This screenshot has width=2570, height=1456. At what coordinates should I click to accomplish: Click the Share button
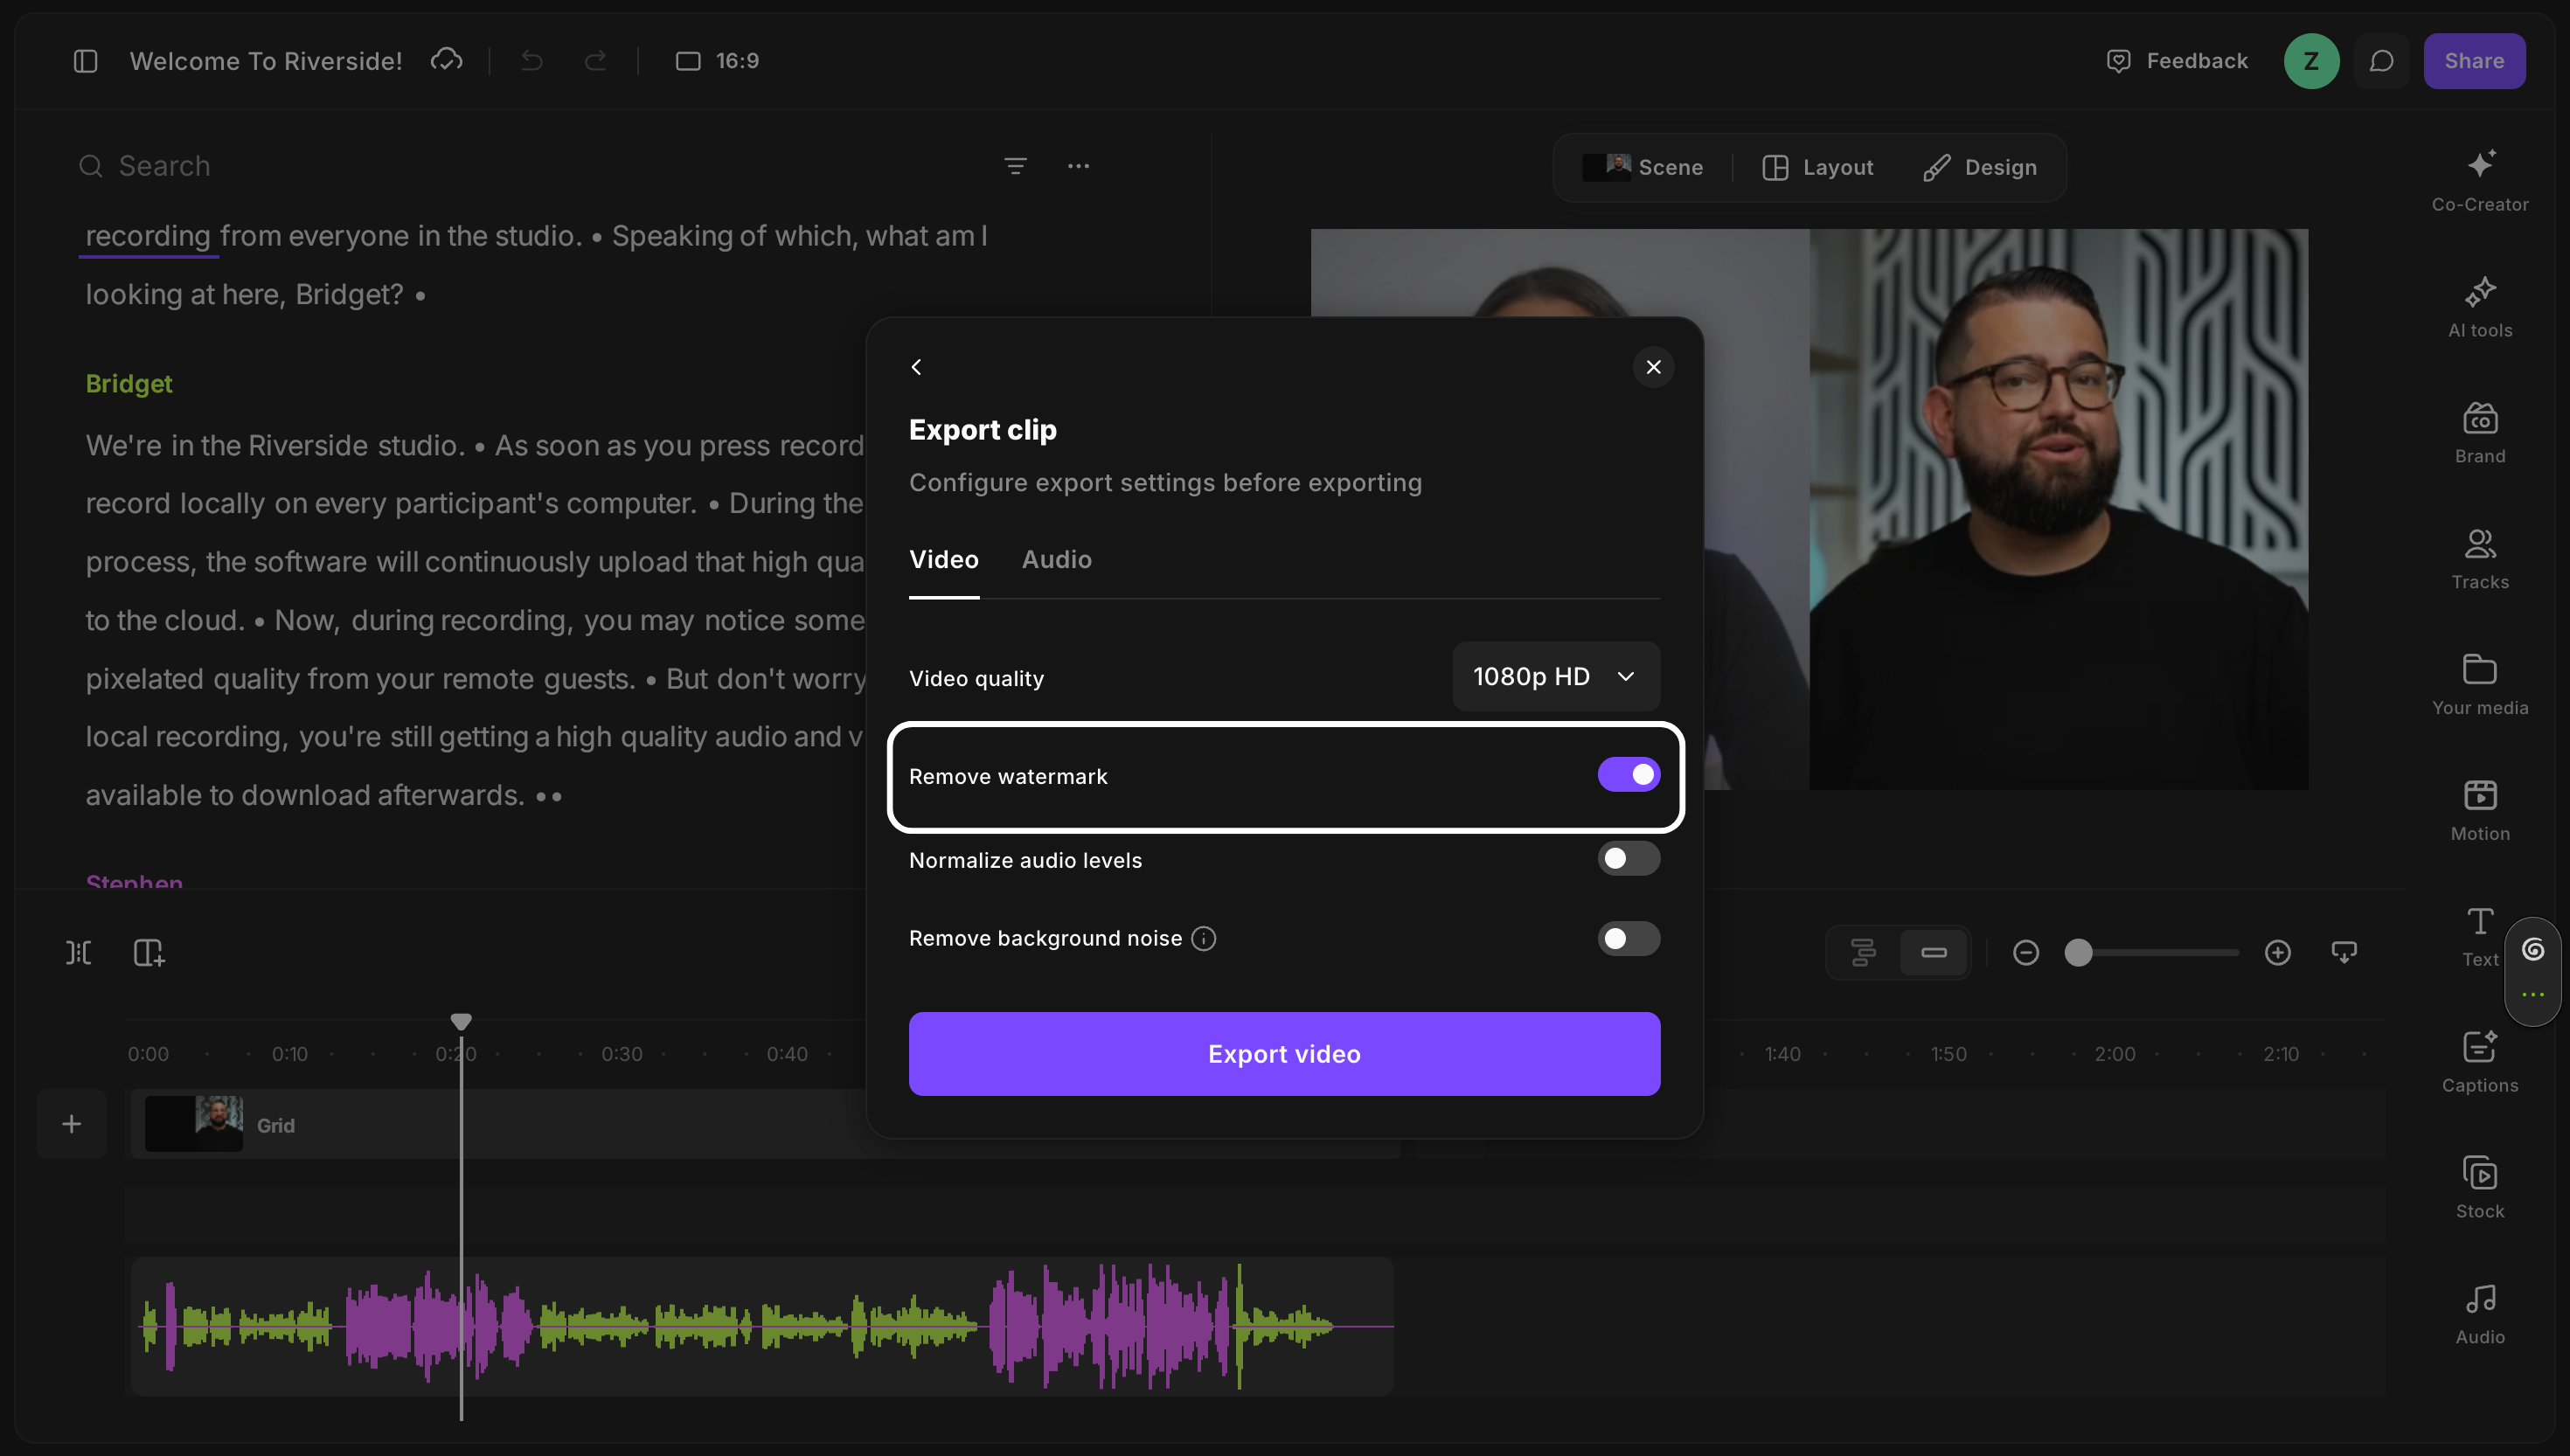[2474, 61]
